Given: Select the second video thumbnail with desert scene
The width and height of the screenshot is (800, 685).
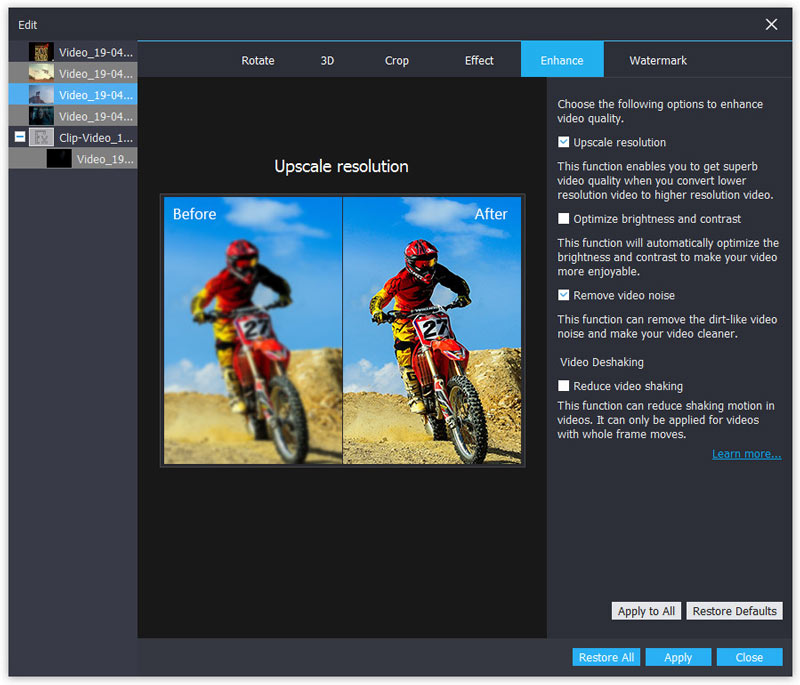Looking at the screenshot, I should click(x=41, y=73).
